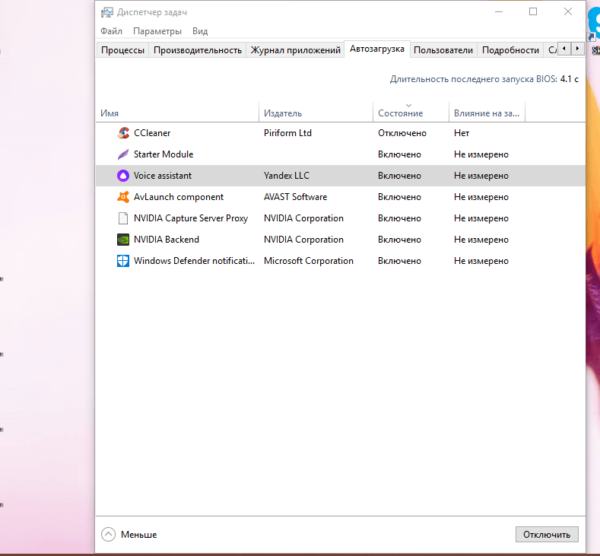
Task: Click the Task Manager title bar icon
Action: pyautogui.click(x=107, y=12)
